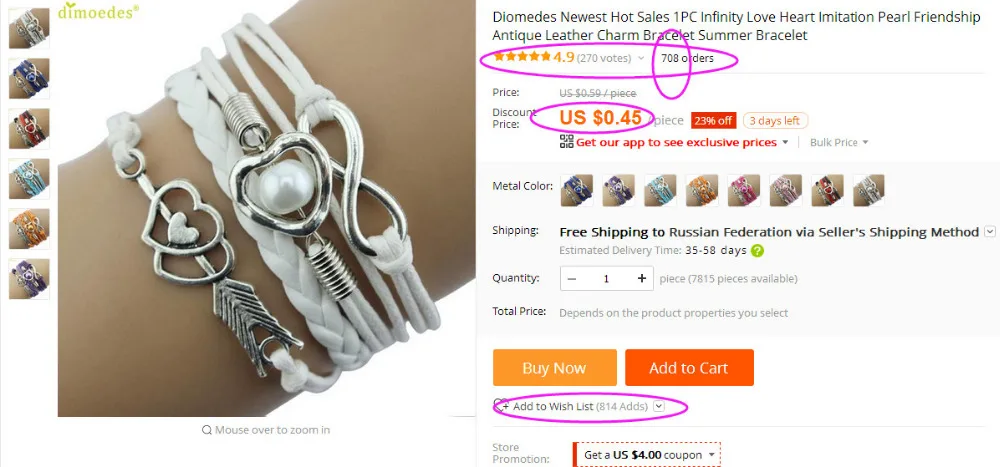Expand the votes rating breakdown arrow

[x=641, y=59]
